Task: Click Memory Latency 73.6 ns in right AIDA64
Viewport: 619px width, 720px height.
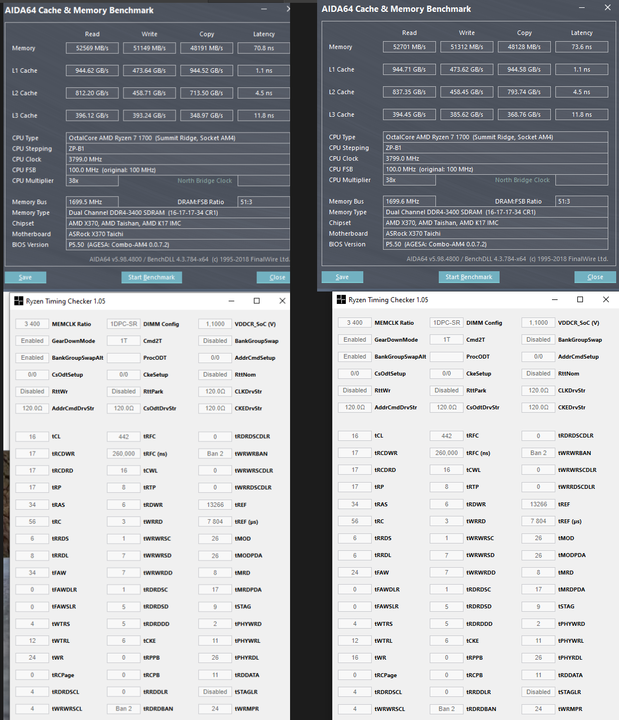Action: [582, 47]
